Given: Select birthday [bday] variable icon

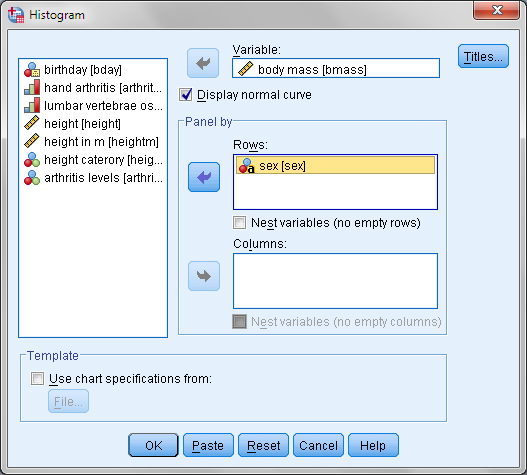Looking at the screenshot, I should click(x=32, y=70).
